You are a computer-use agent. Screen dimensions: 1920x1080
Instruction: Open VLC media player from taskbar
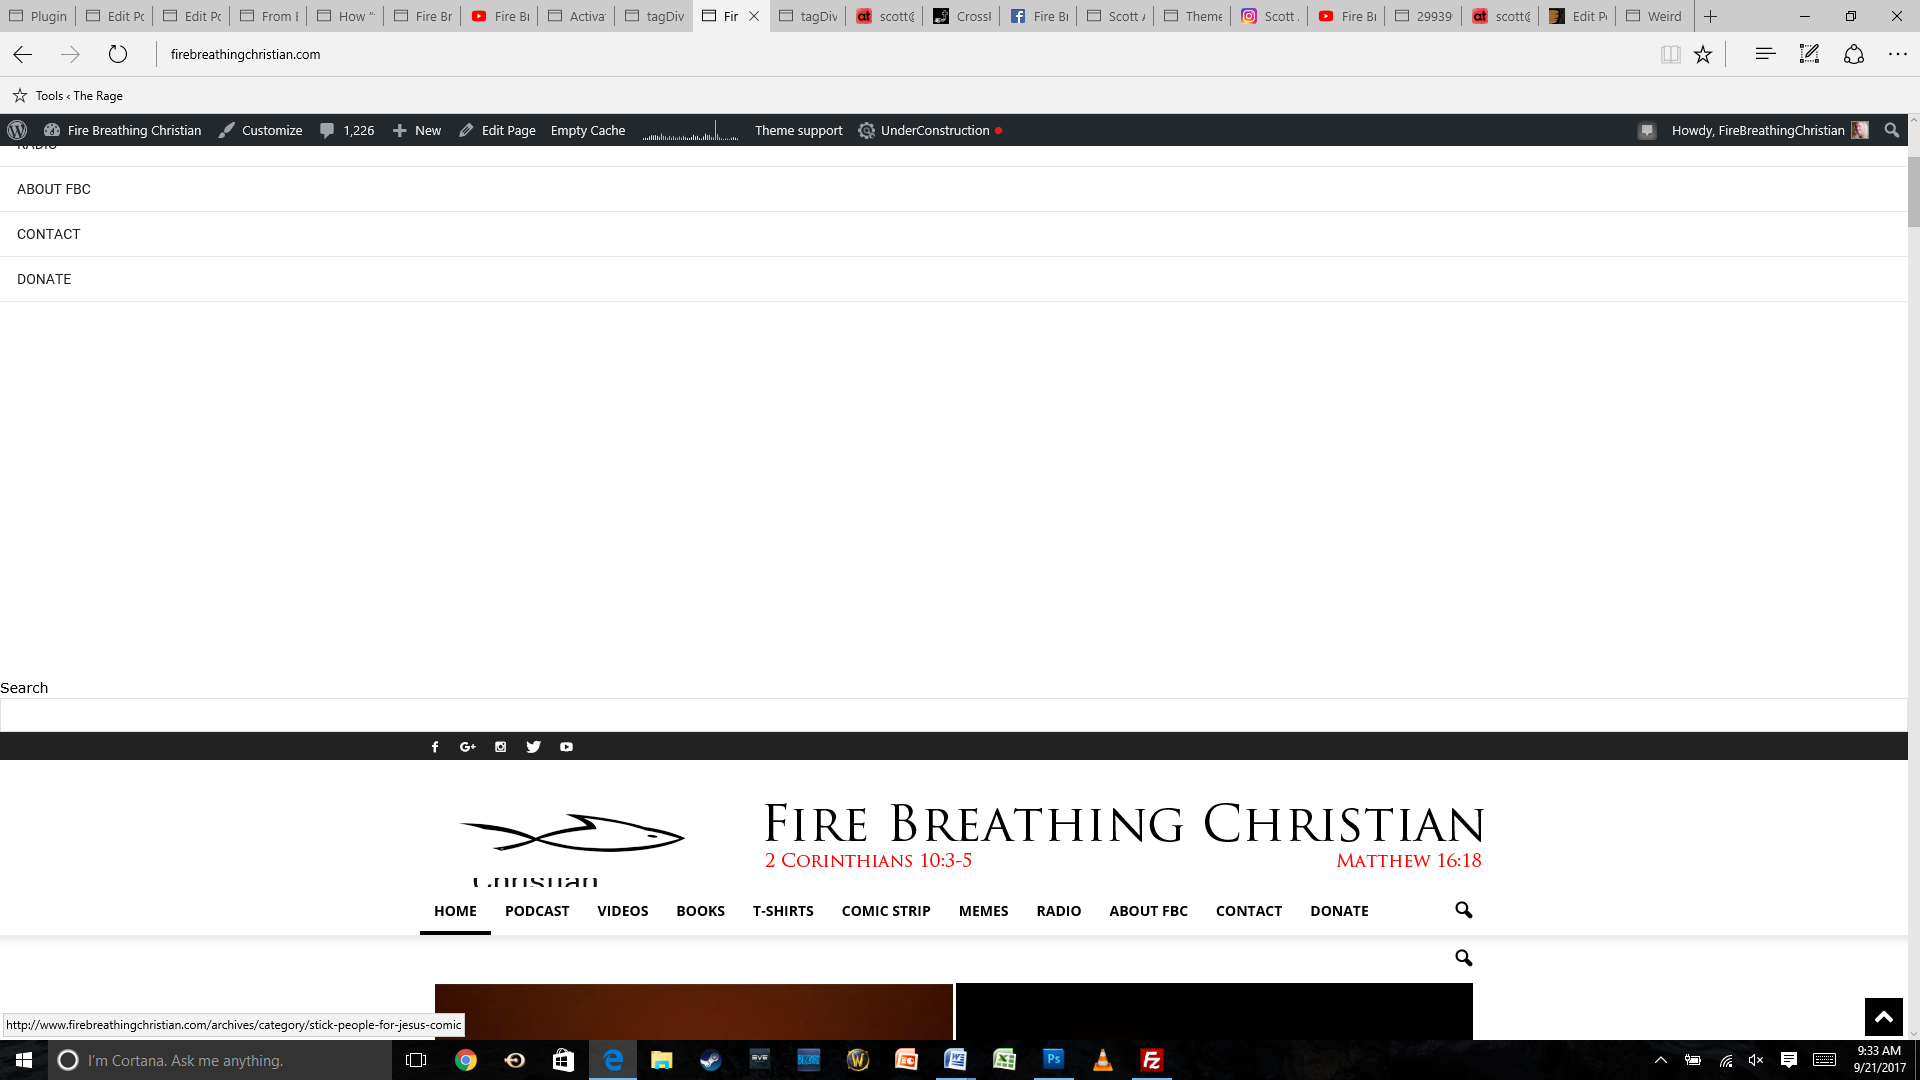[1103, 1060]
